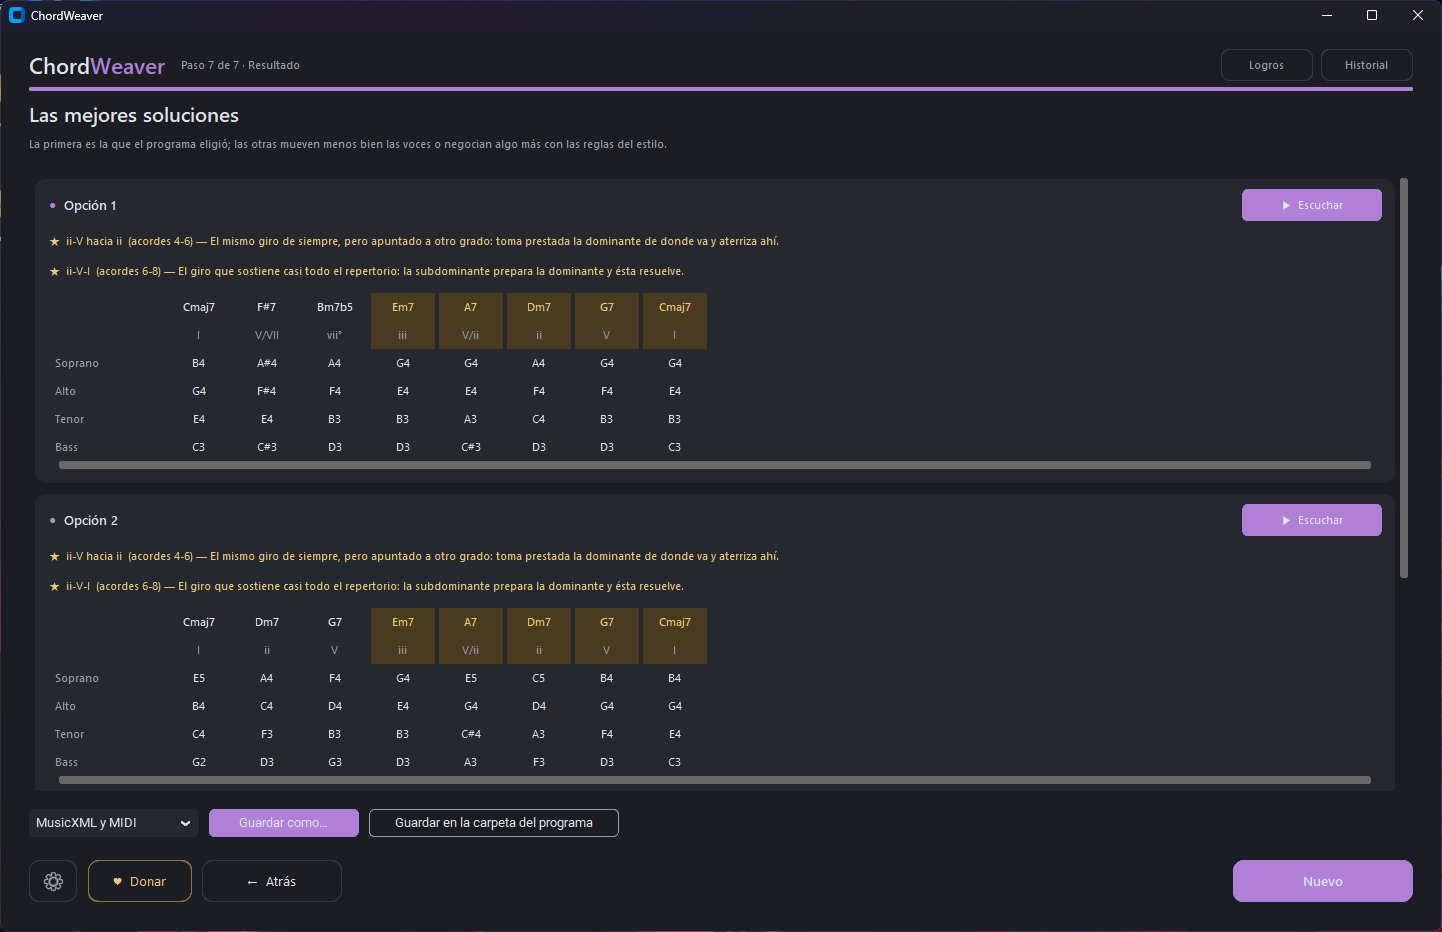Select the A7 chord cell in Opción 1
This screenshot has width=1442, height=932.
tap(471, 321)
